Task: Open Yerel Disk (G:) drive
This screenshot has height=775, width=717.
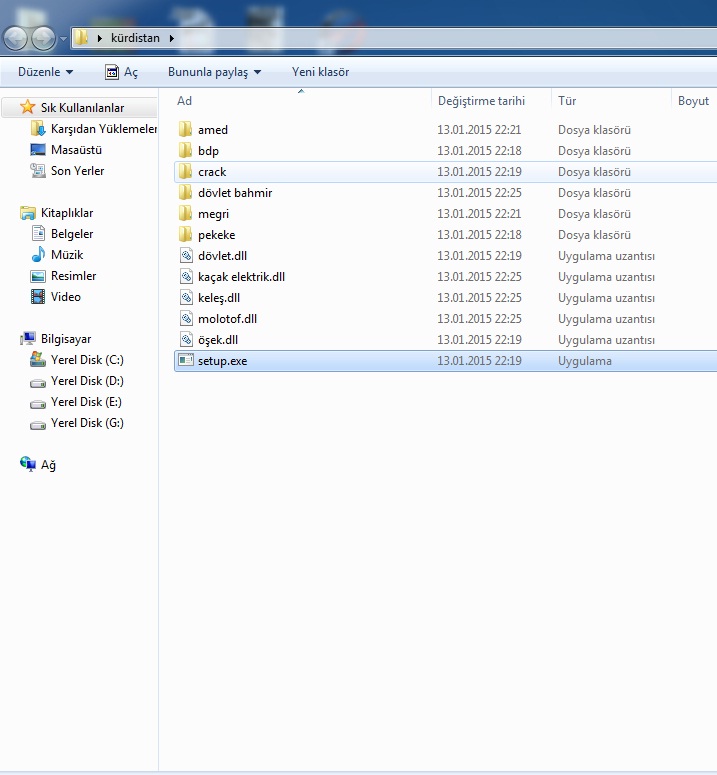Action: (x=77, y=423)
